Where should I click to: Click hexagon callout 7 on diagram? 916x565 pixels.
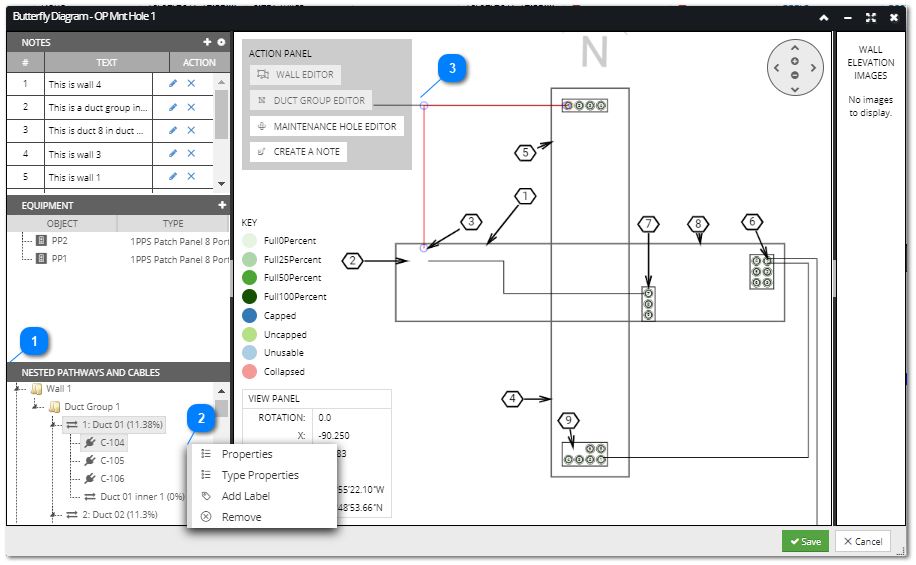[648, 224]
